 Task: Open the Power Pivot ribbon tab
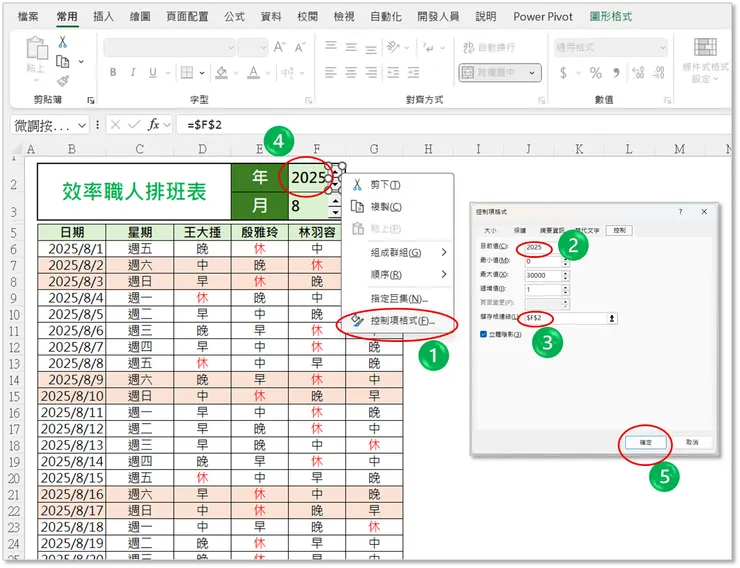pos(543,17)
